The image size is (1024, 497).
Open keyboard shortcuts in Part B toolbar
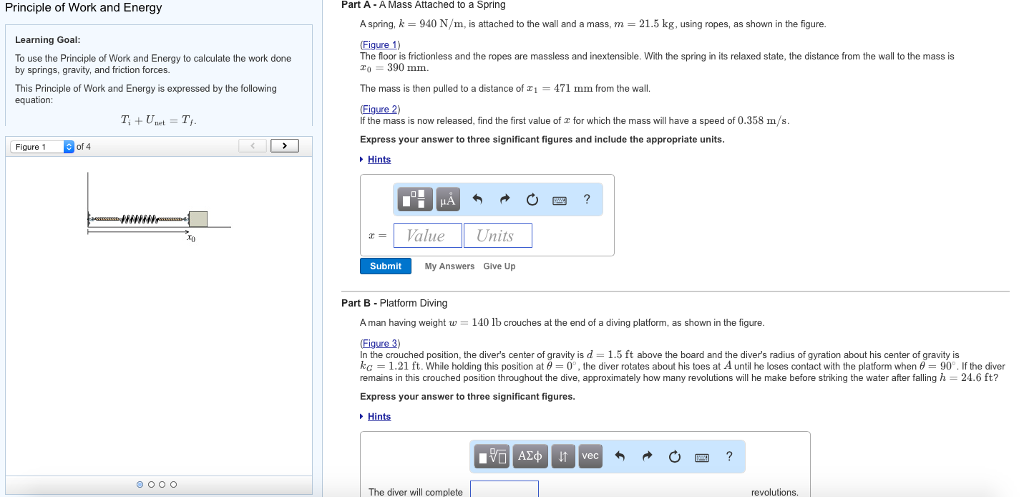702,457
